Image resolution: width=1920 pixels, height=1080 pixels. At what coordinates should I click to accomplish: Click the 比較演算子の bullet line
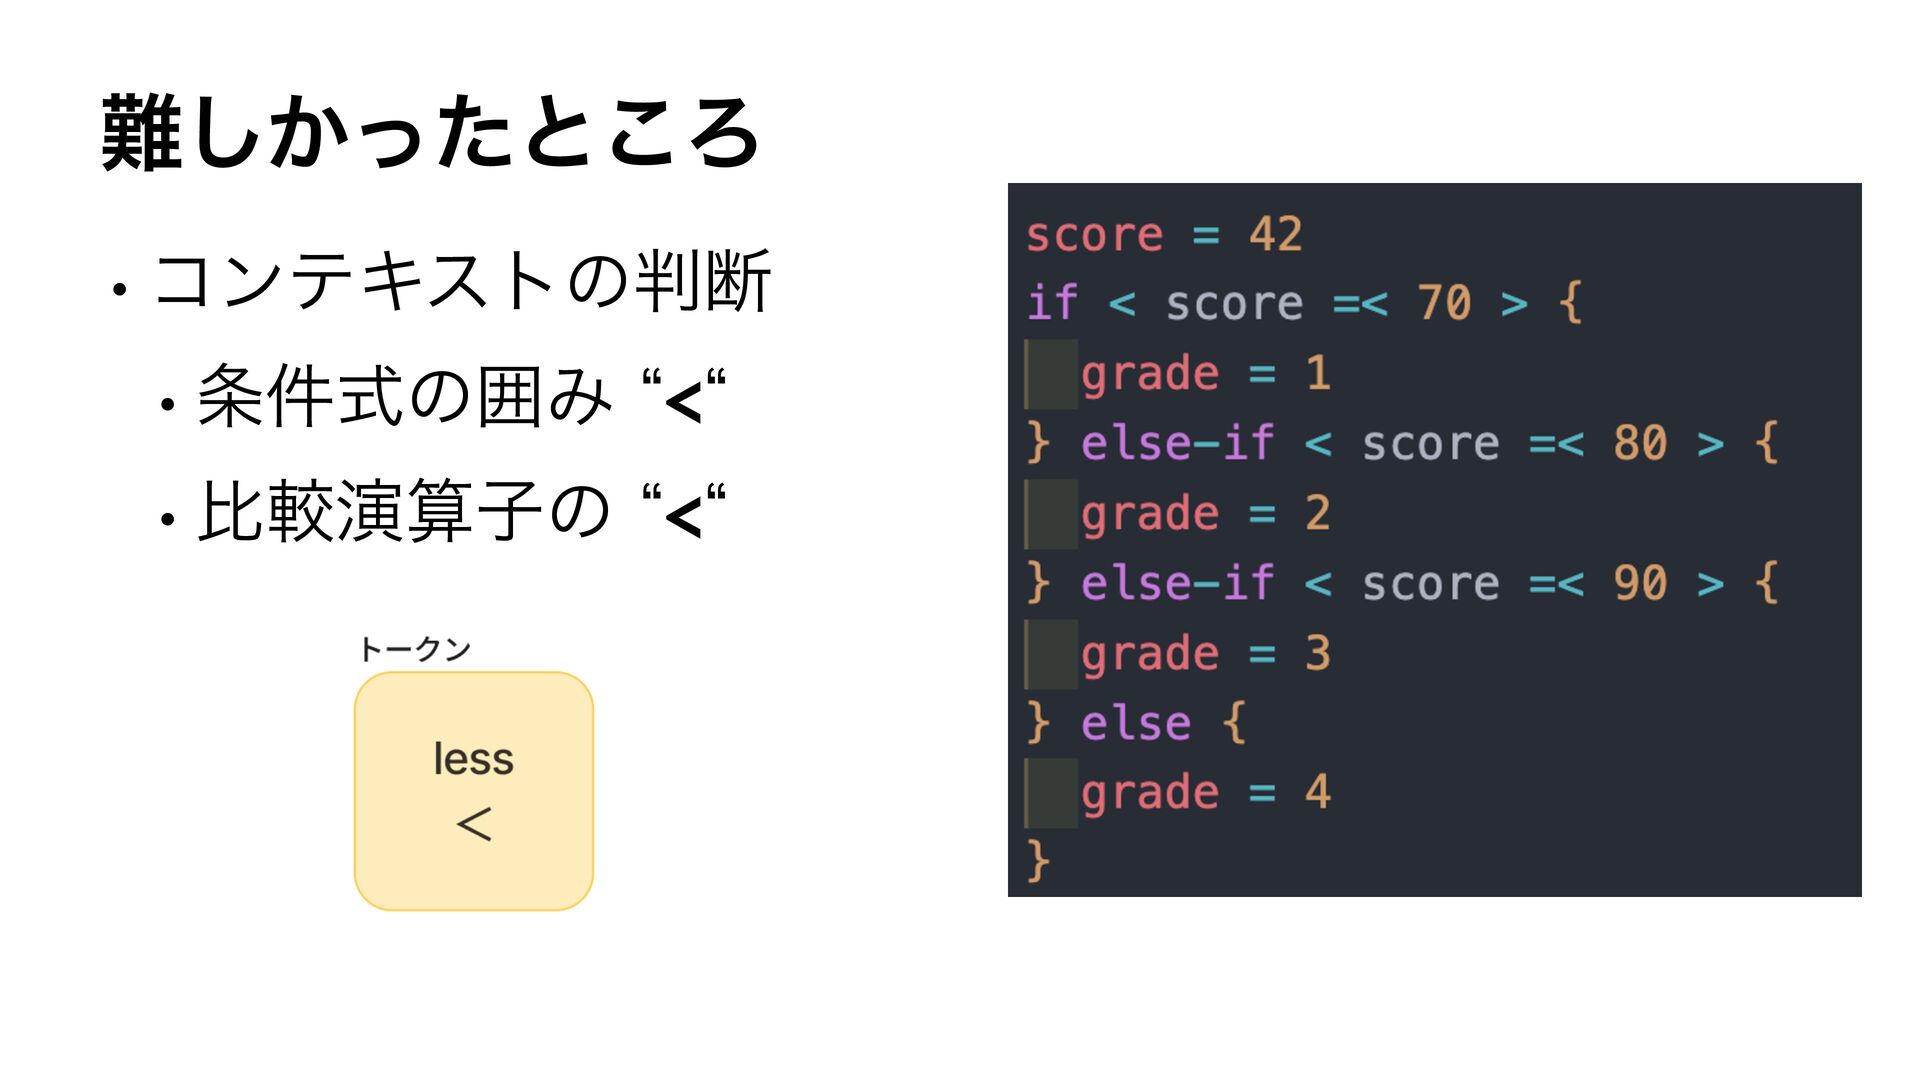point(461,512)
